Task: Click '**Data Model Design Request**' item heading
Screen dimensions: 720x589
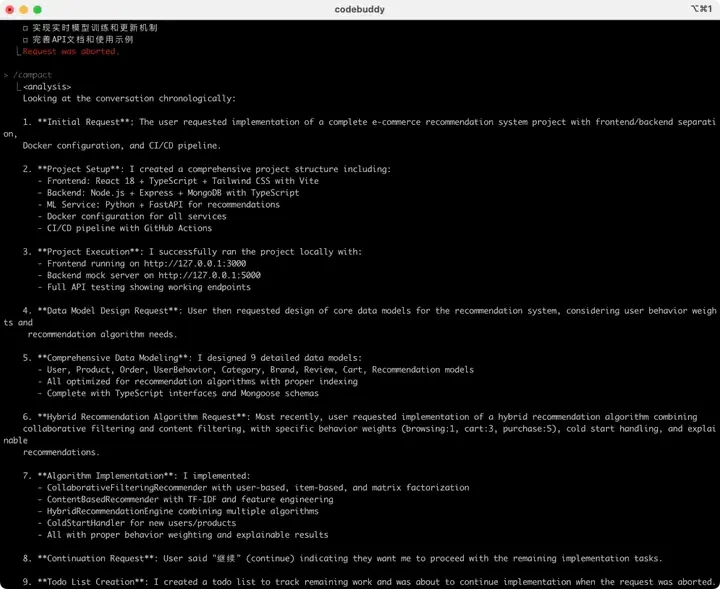Action: (110, 311)
